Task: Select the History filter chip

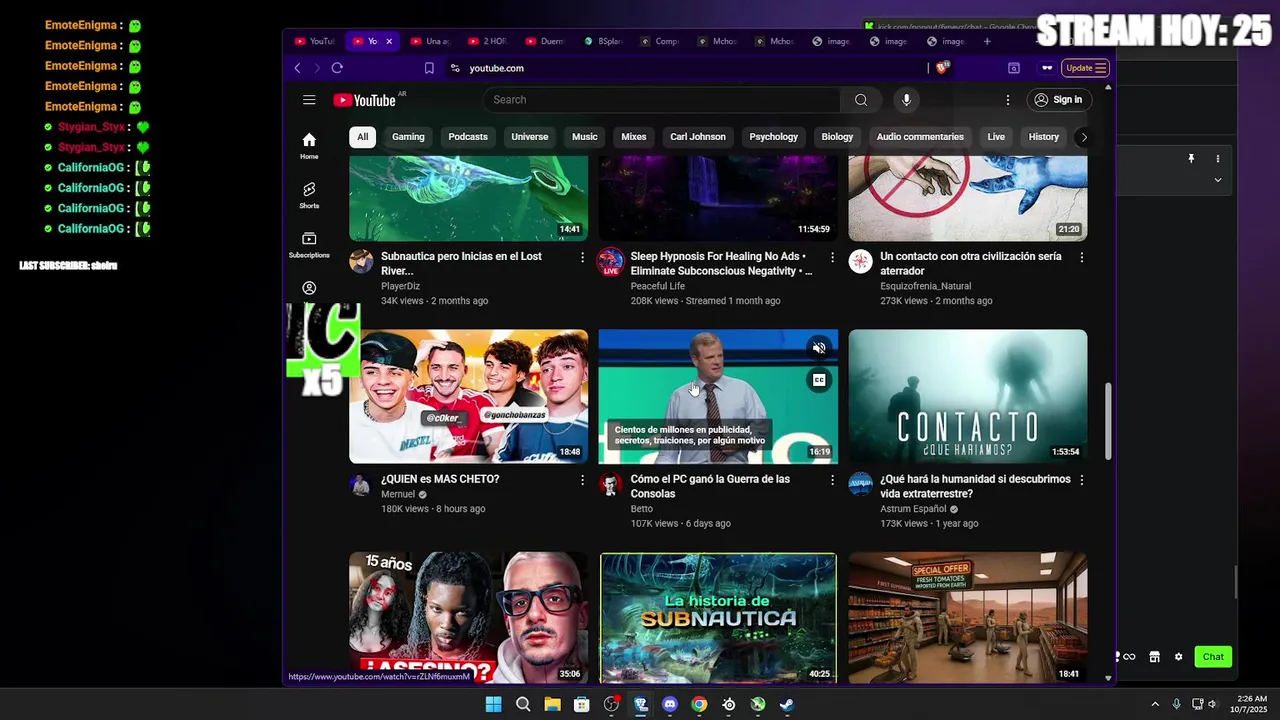Action: pyautogui.click(x=1044, y=137)
